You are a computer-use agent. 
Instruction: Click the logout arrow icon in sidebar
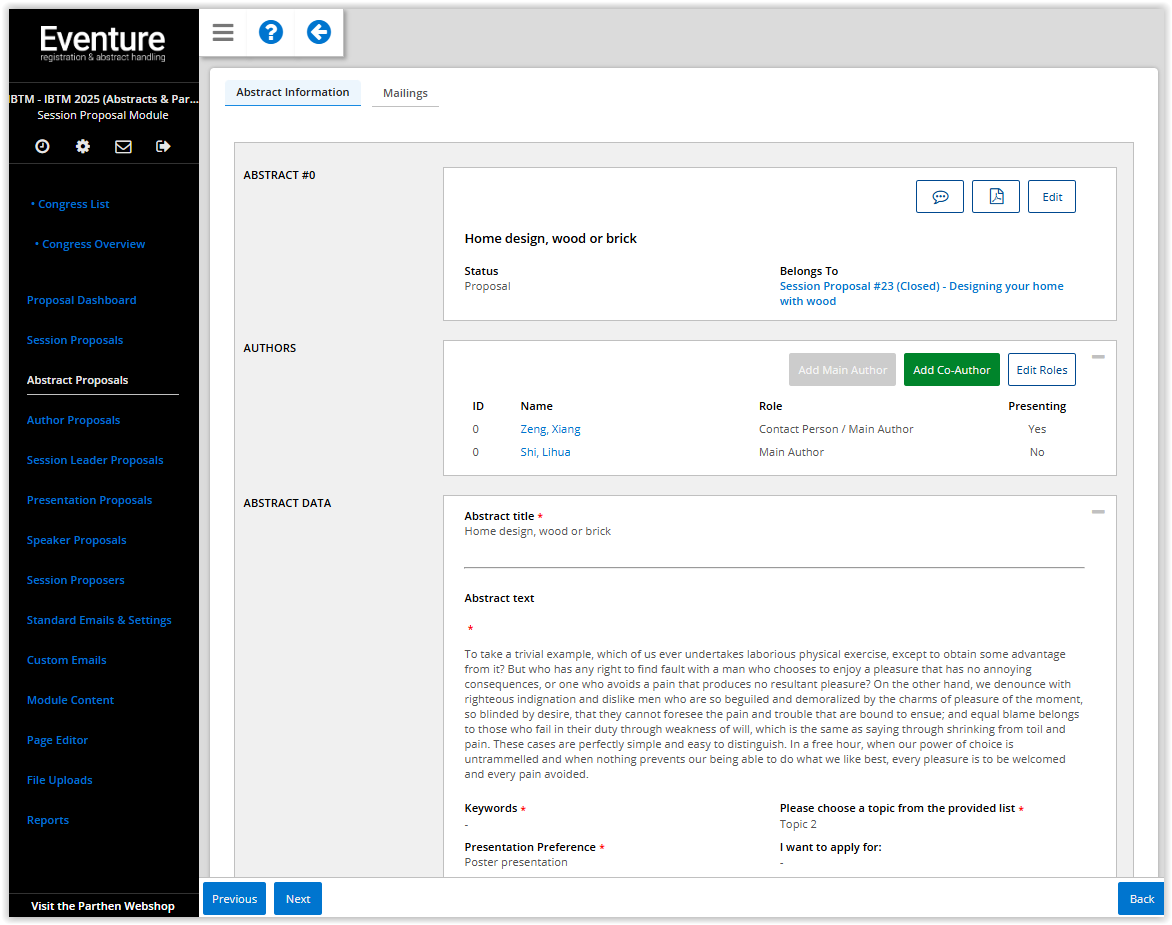(x=163, y=146)
